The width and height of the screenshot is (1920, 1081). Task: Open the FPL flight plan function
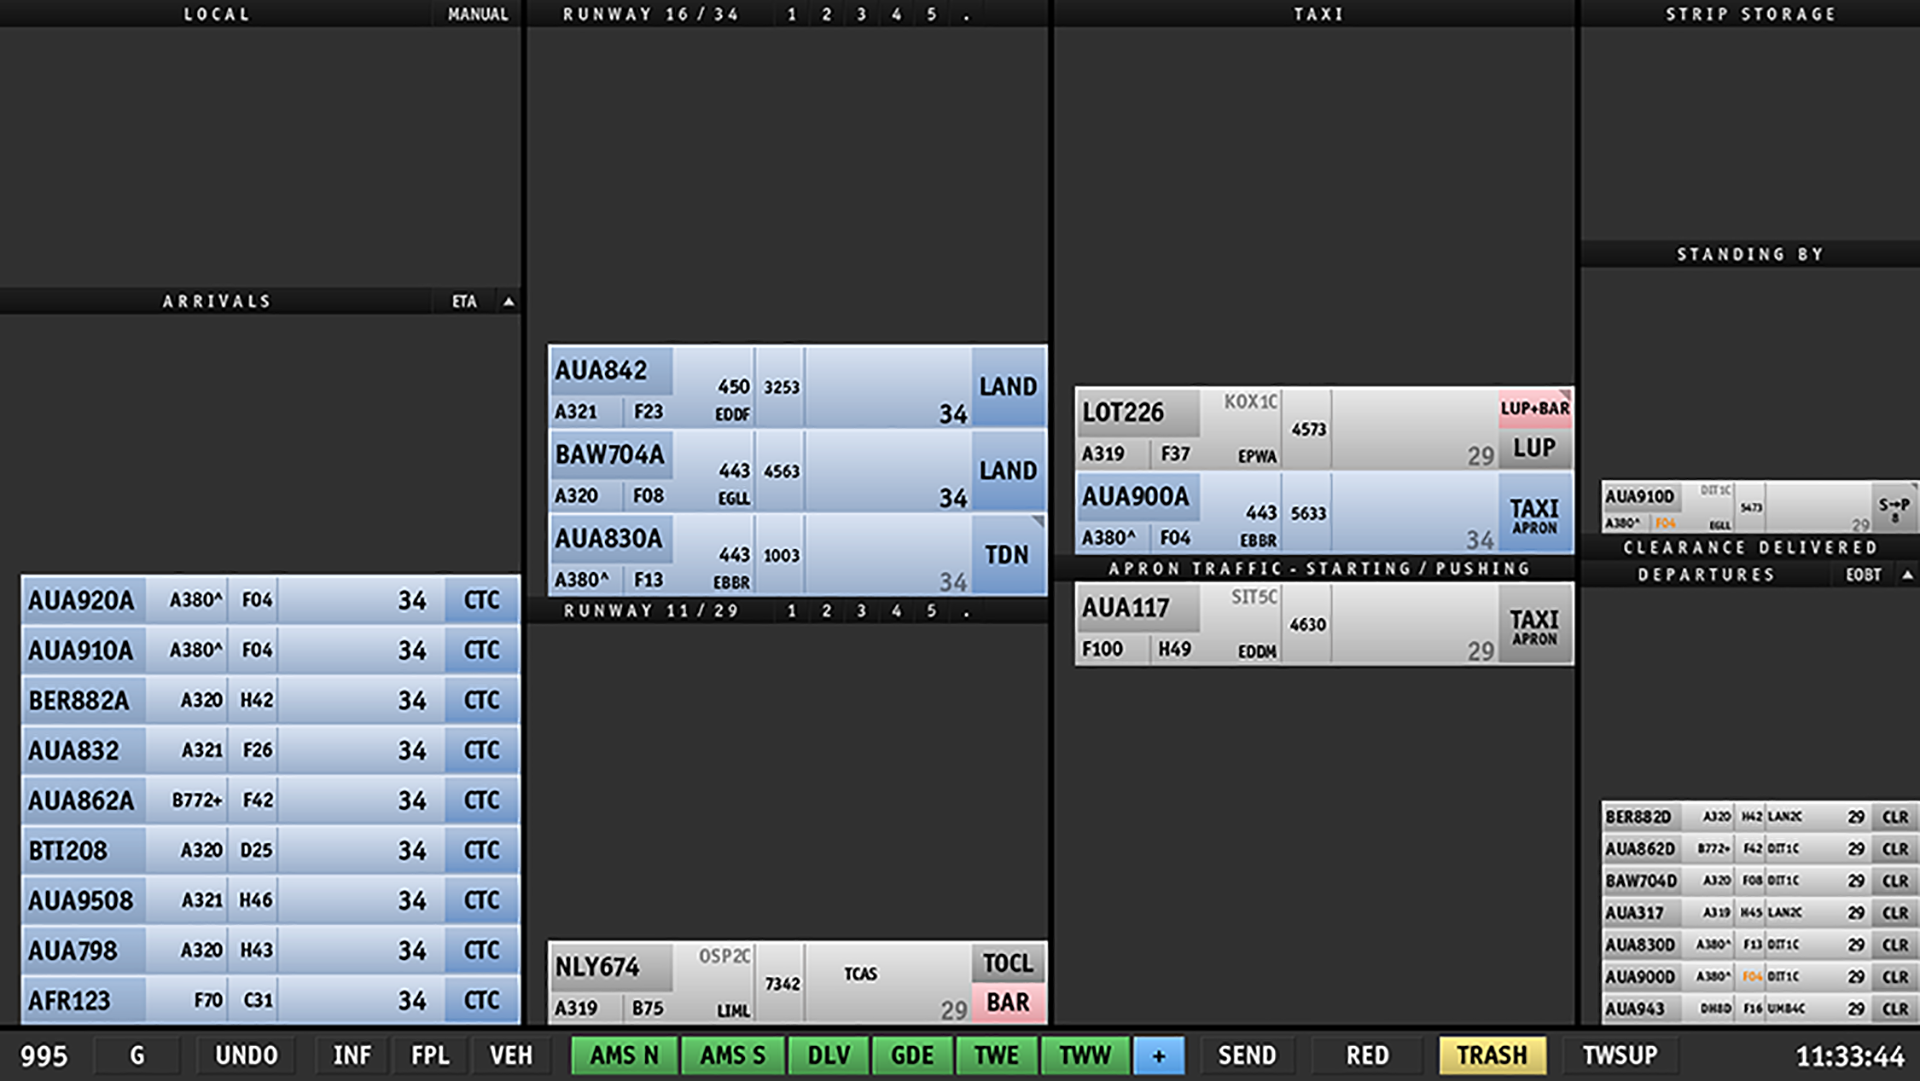[x=430, y=1055]
